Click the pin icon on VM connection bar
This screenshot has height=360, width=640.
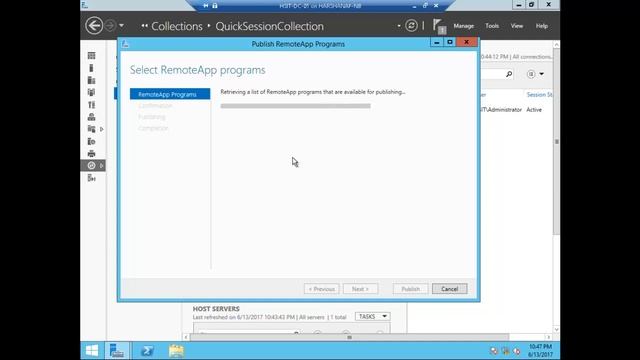click(x=206, y=6)
